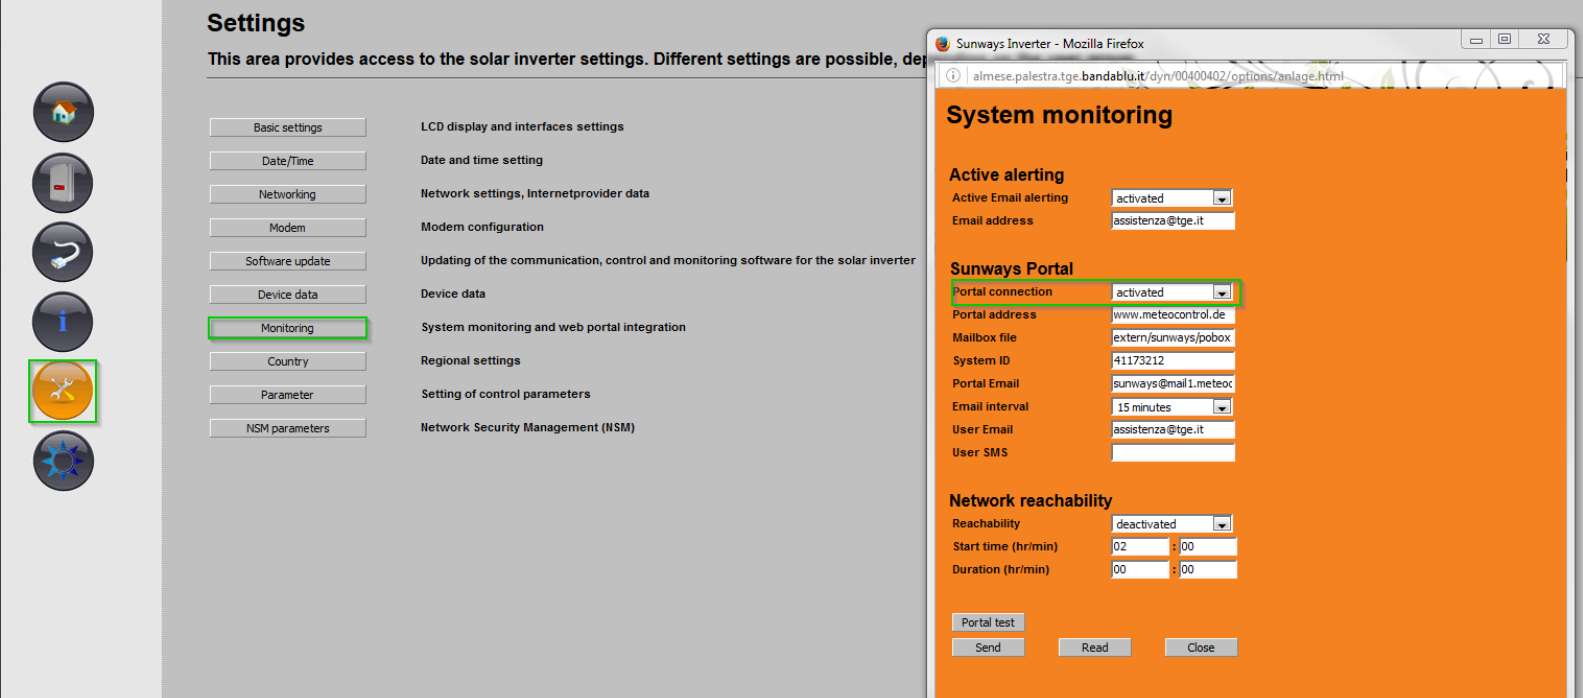Click 'Network settings, Internetprovider data' text
The image size is (1583, 698).
tap(535, 194)
